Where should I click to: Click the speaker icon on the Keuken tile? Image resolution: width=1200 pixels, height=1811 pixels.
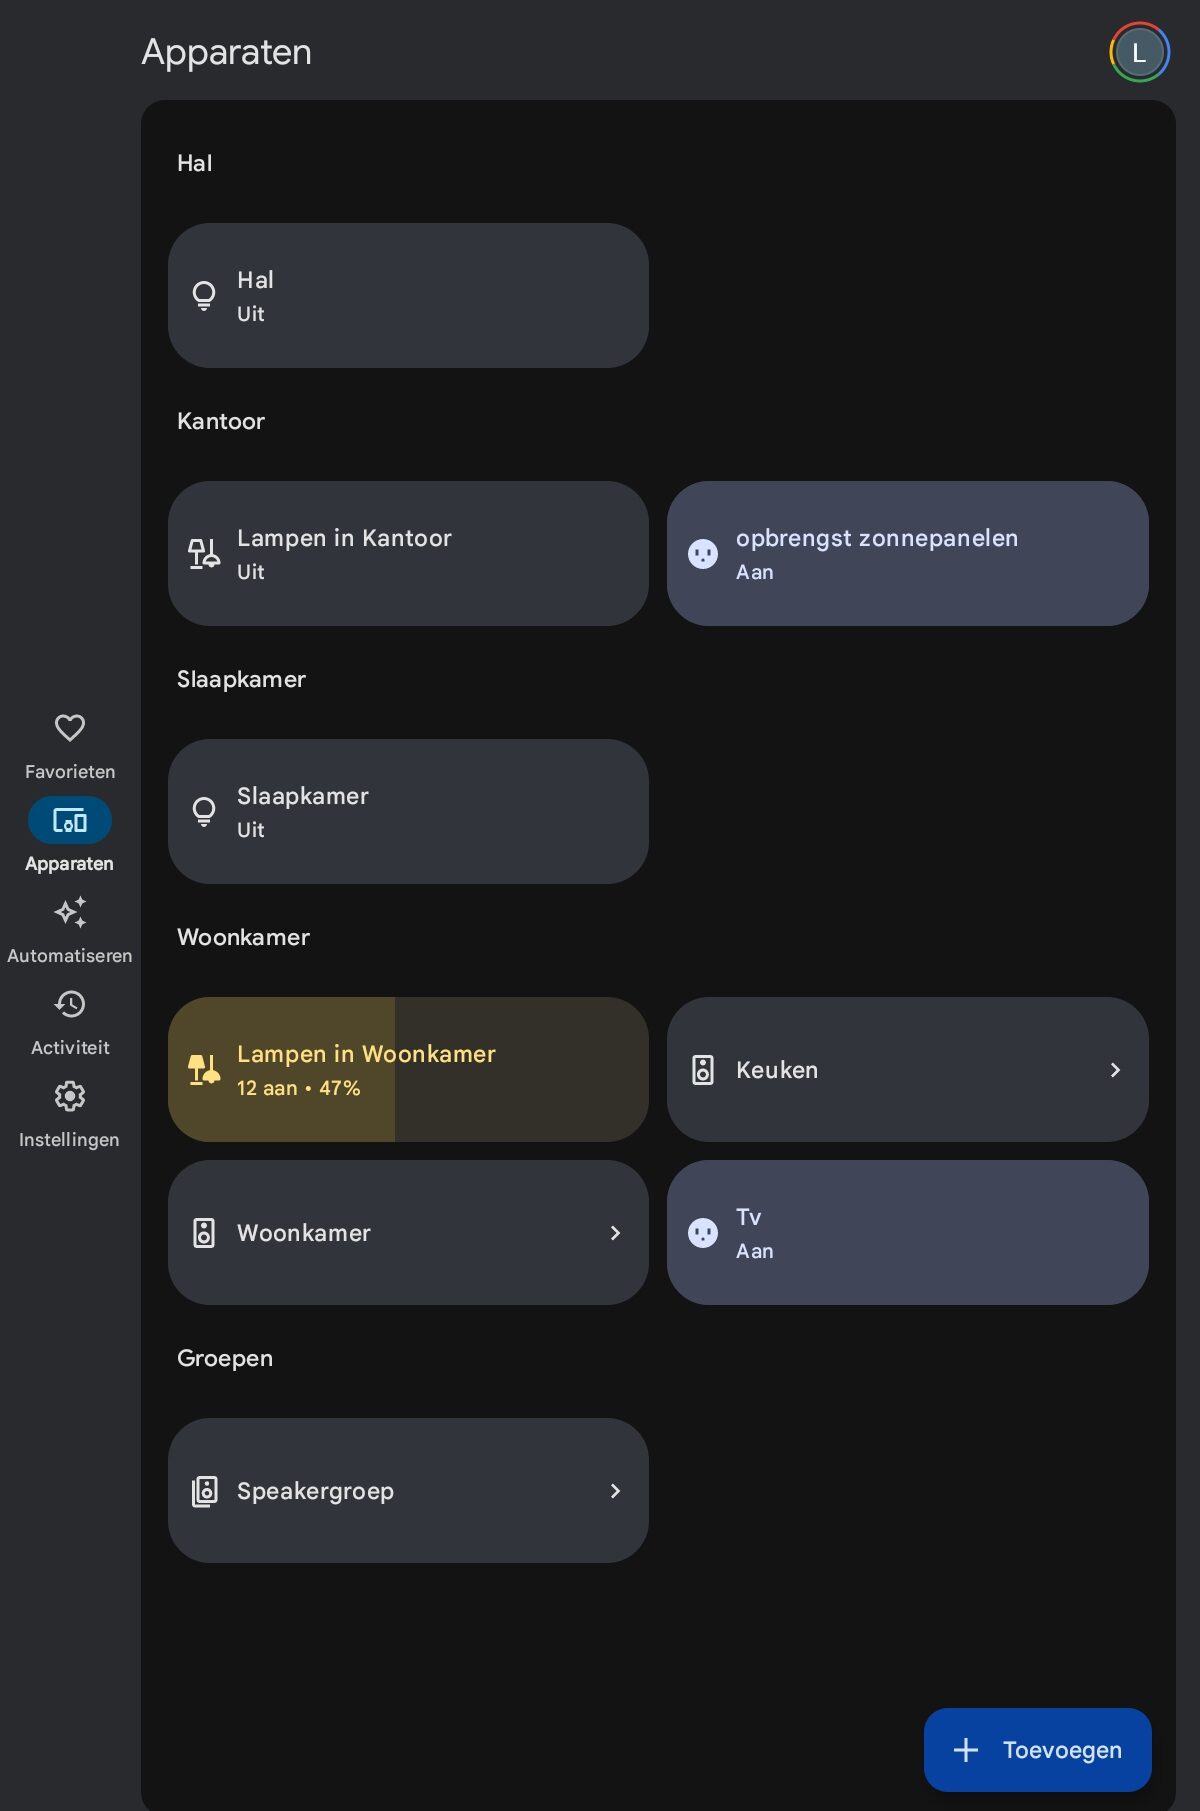pos(703,1069)
